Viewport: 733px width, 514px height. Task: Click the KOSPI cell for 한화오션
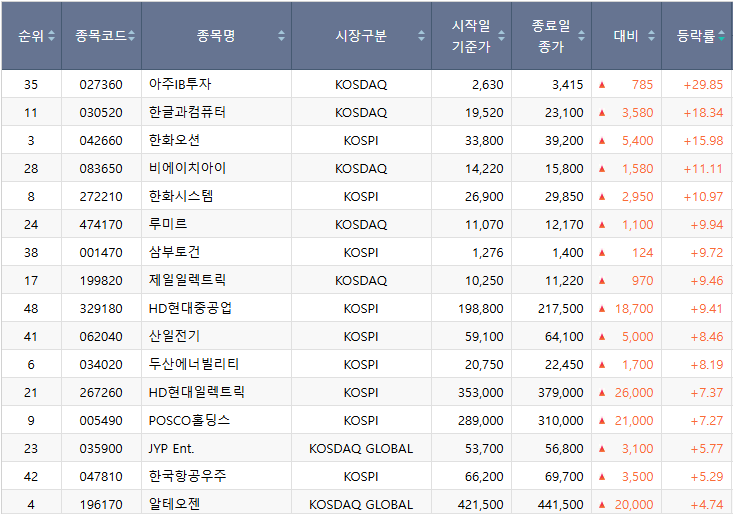tap(361, 141)
